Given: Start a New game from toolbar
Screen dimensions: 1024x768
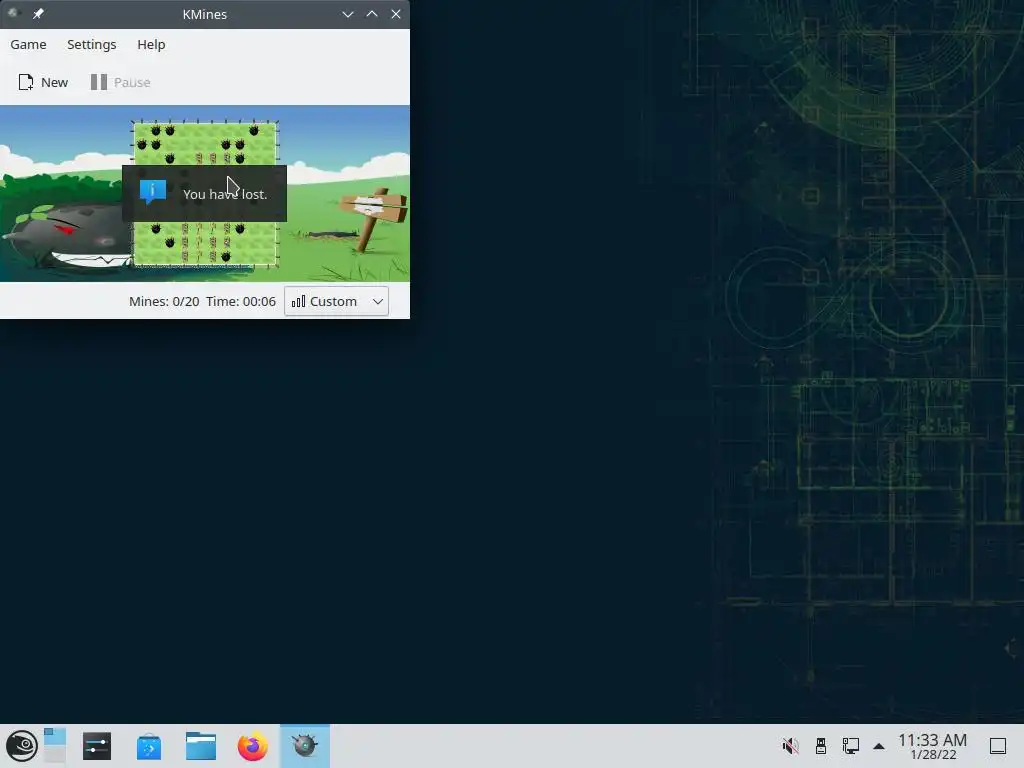Looking at the screenshot, I should pyautogui.click(x=43, y=82).
